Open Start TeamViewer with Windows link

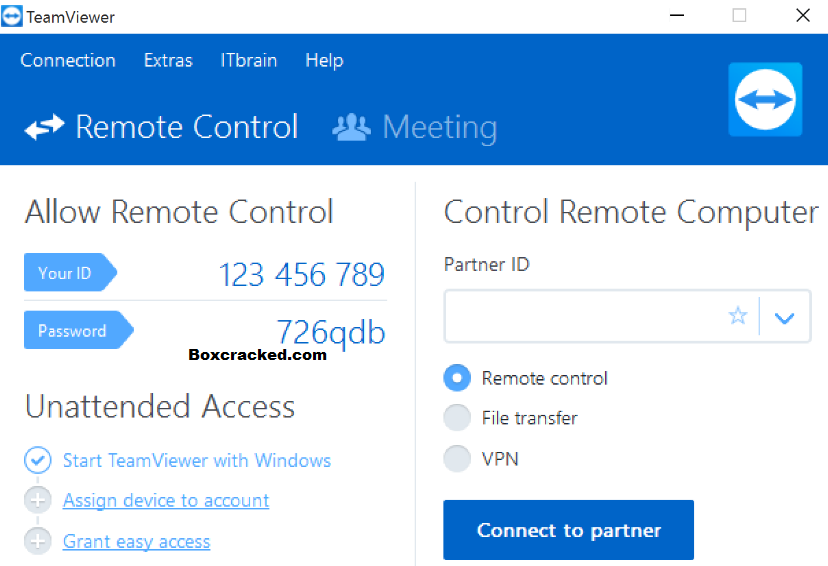(197, 460)
